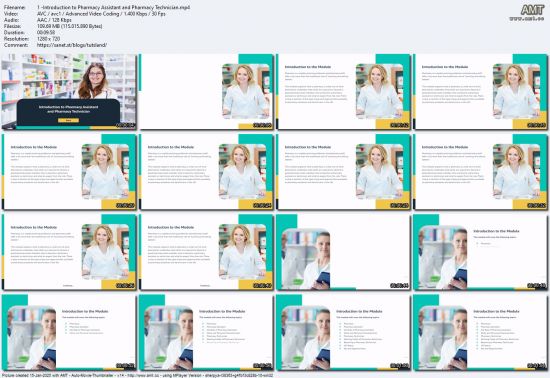Open the blank slide thumbnail showing only the blonde pharmacist
This screenshot has height=378, width=550.
(206, 92)
